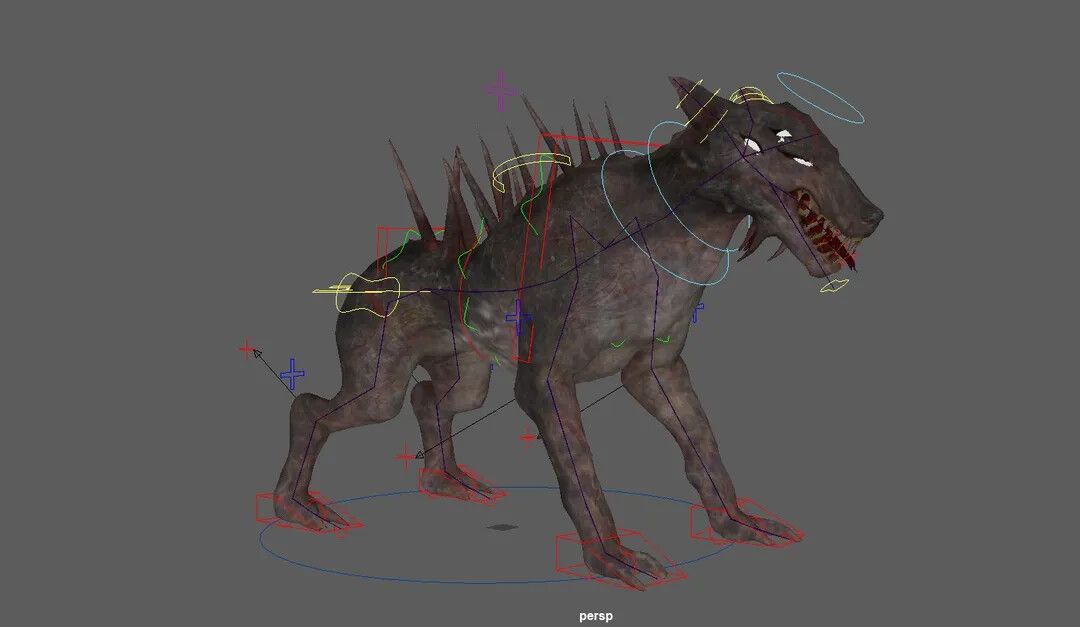This screenshot has height=627, width=1080.
Task: Select the red box control on the rear-left foot
Action: pyautogui.click(x=309, y=514)
